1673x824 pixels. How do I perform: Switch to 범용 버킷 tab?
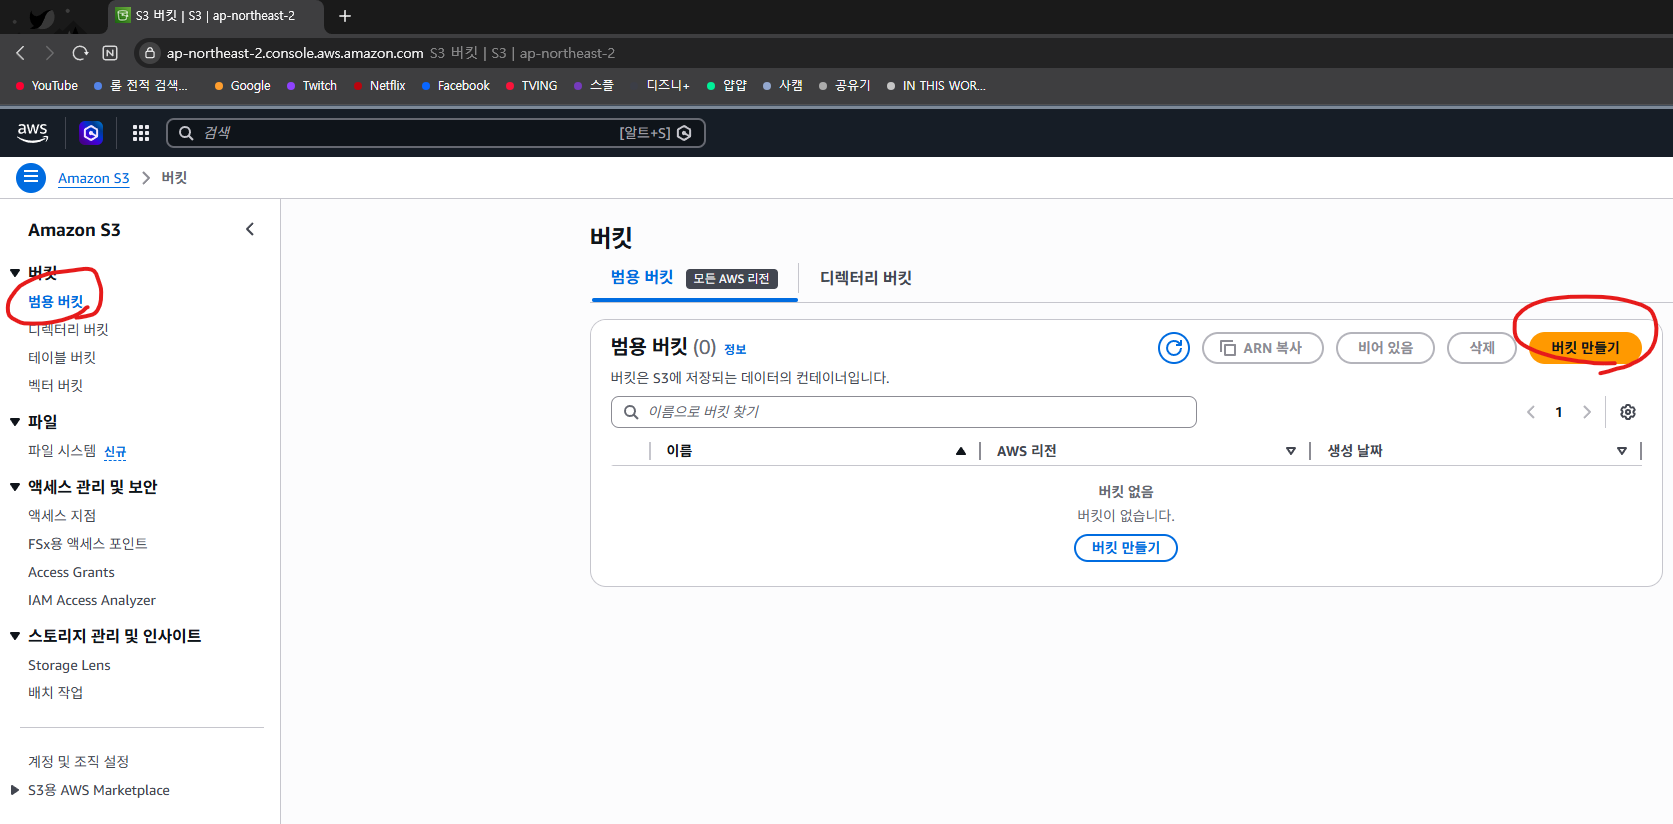642,277
